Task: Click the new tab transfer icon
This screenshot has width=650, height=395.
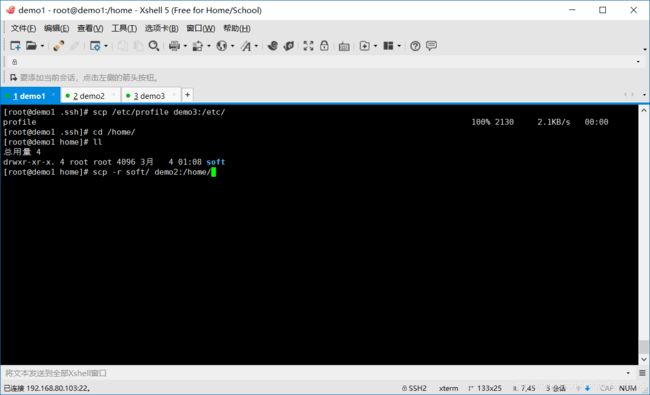Action: point(364,46)
